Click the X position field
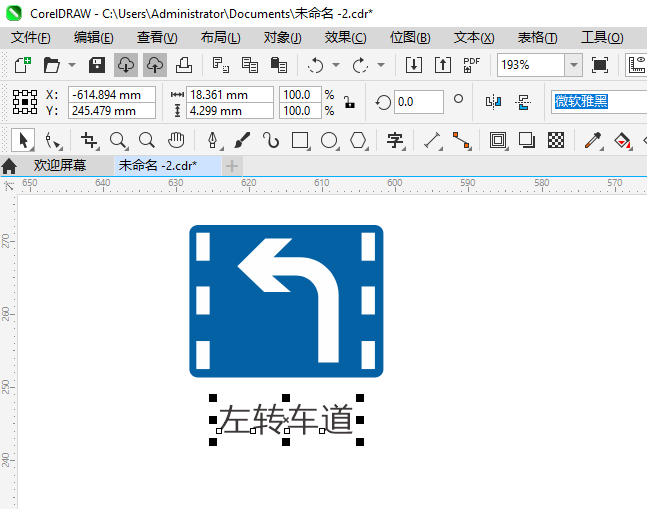The height and width of the screenshot is (509, 647). pyautogui.click(x=111, y=94)
